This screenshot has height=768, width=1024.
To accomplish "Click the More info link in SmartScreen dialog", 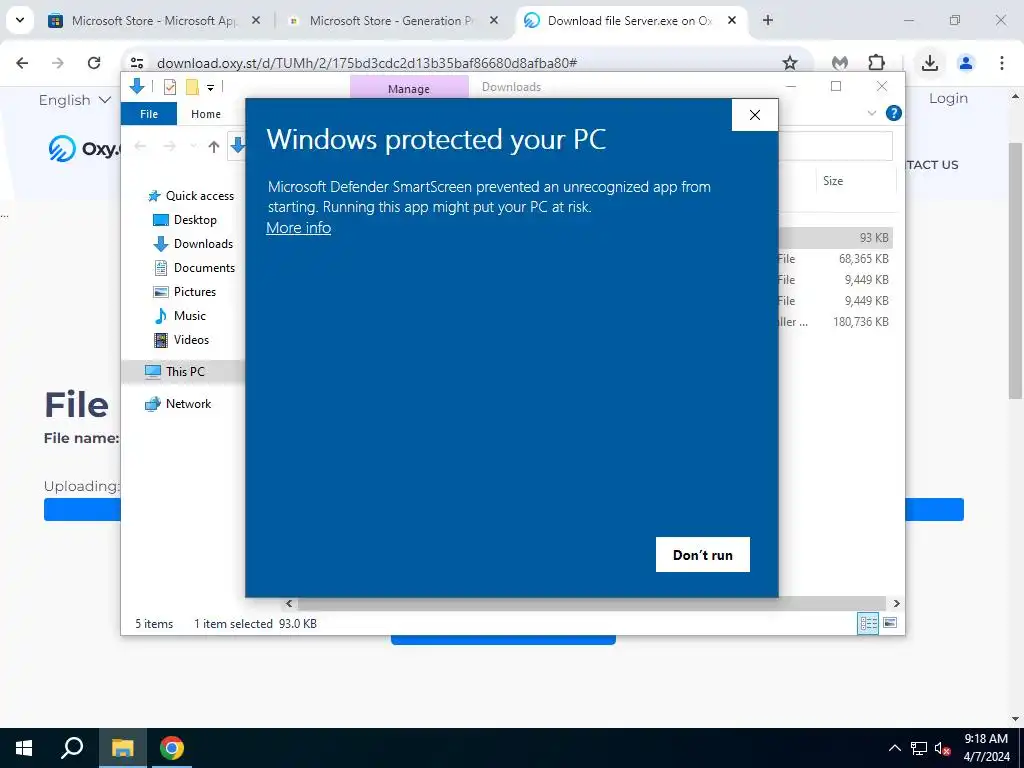I will coord(298,228).
